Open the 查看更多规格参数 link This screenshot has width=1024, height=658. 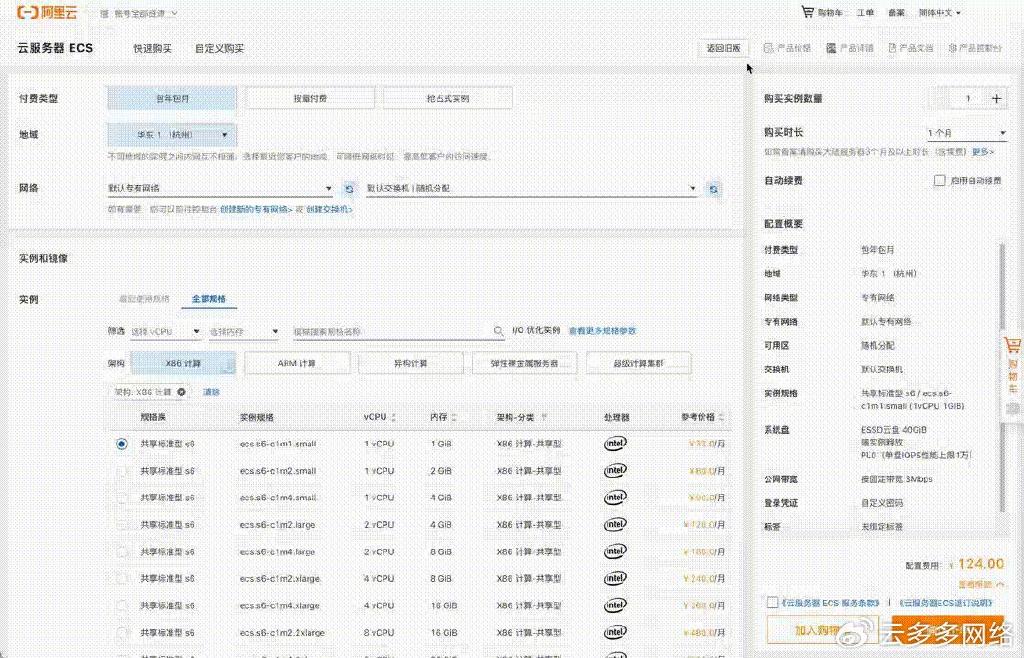tap(602, 331)
